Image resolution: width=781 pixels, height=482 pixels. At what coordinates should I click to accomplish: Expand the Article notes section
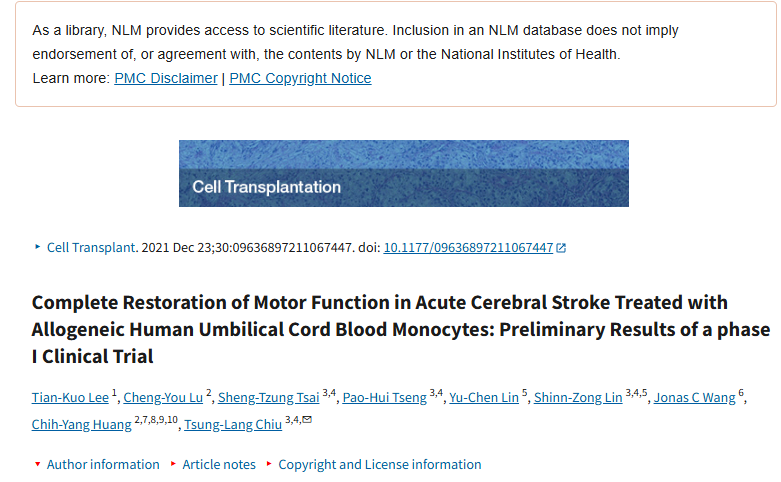[219, 464]
